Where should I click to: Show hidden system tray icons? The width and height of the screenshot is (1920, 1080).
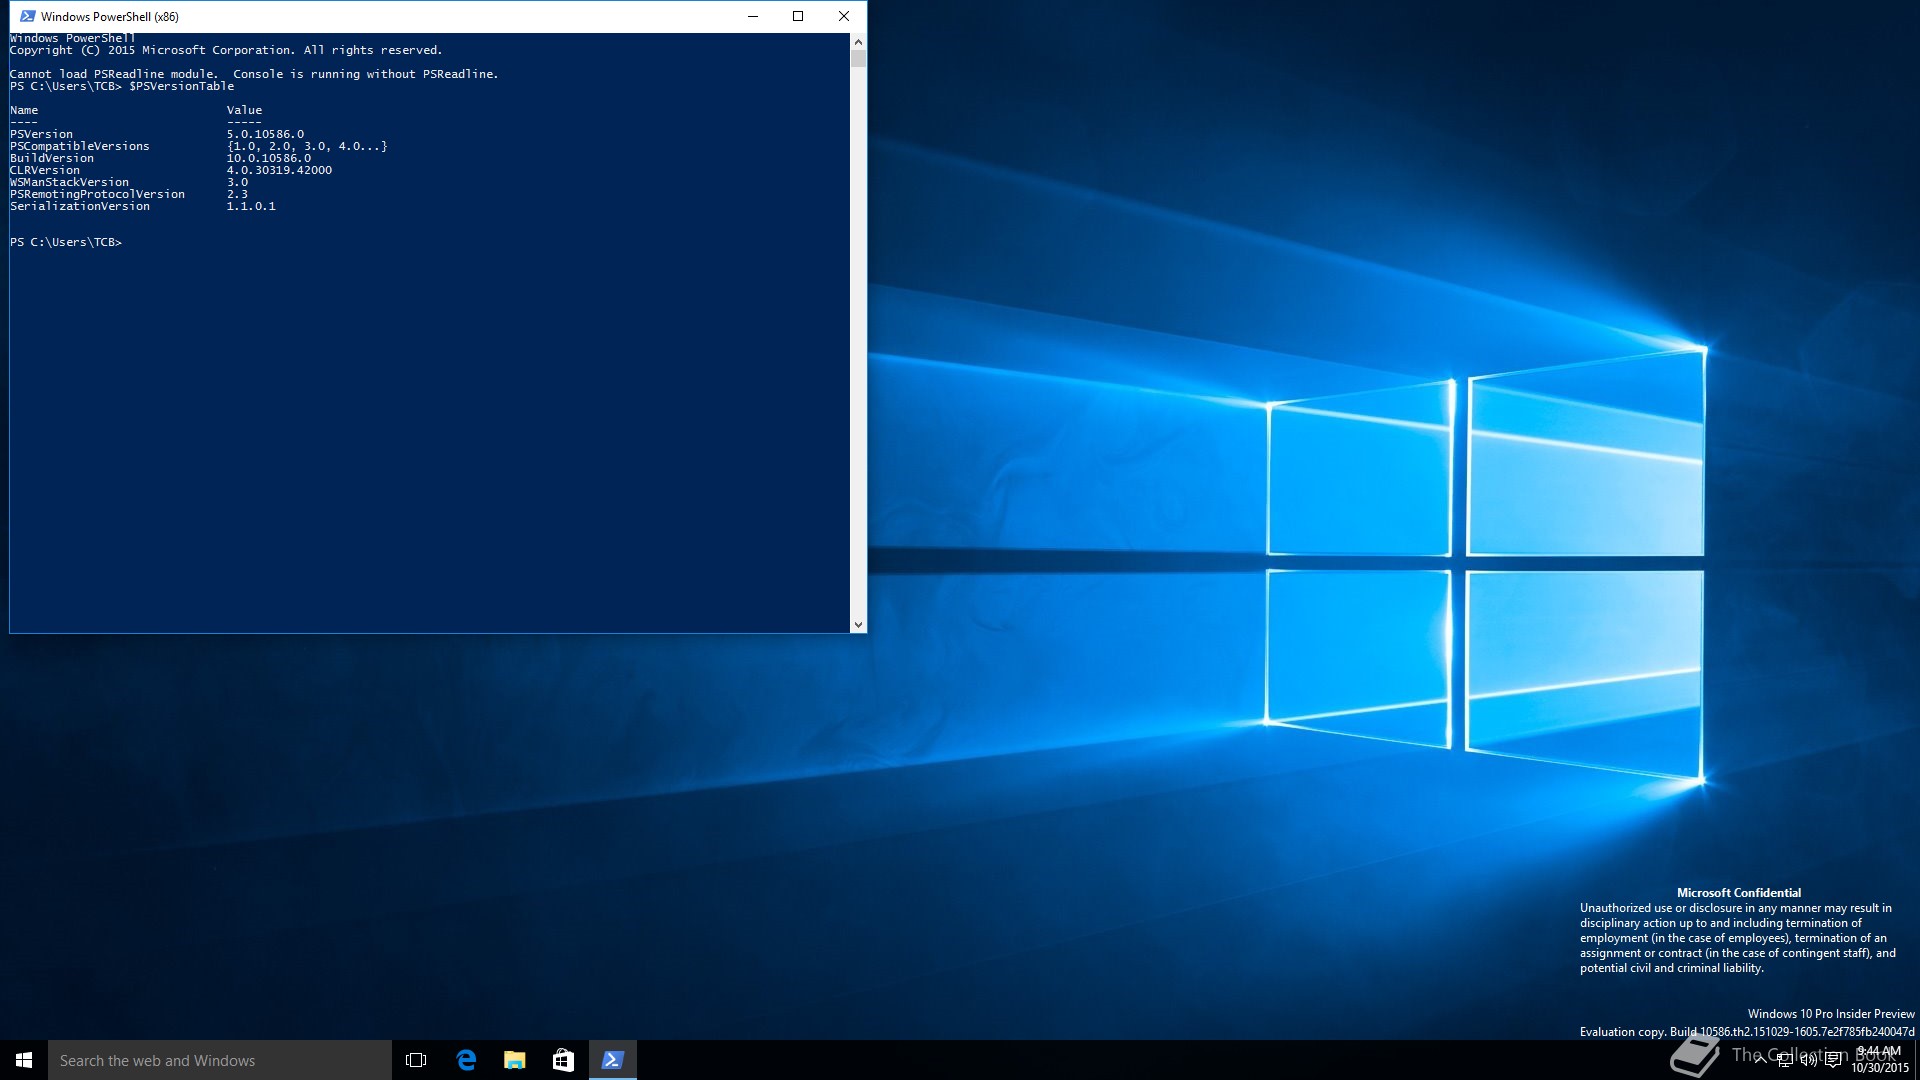point(1760,1060)
